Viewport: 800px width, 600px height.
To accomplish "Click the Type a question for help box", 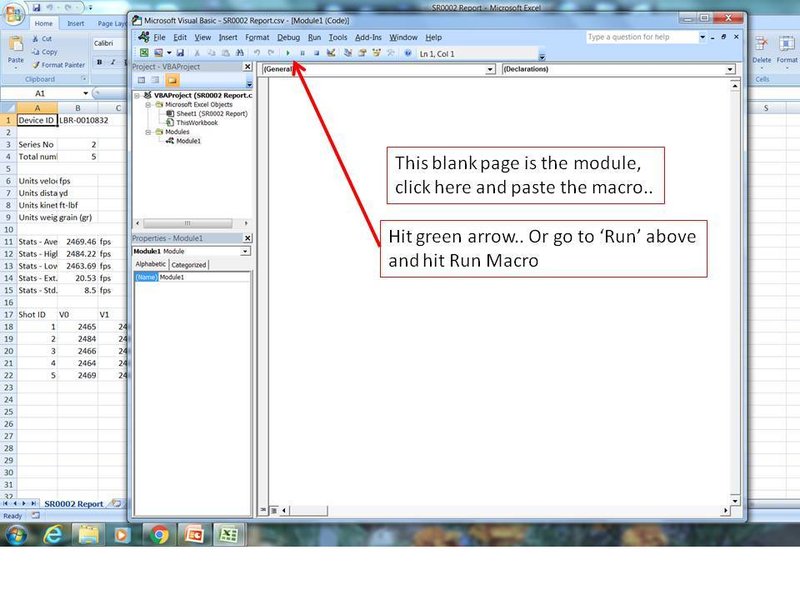I will (642, 37).
